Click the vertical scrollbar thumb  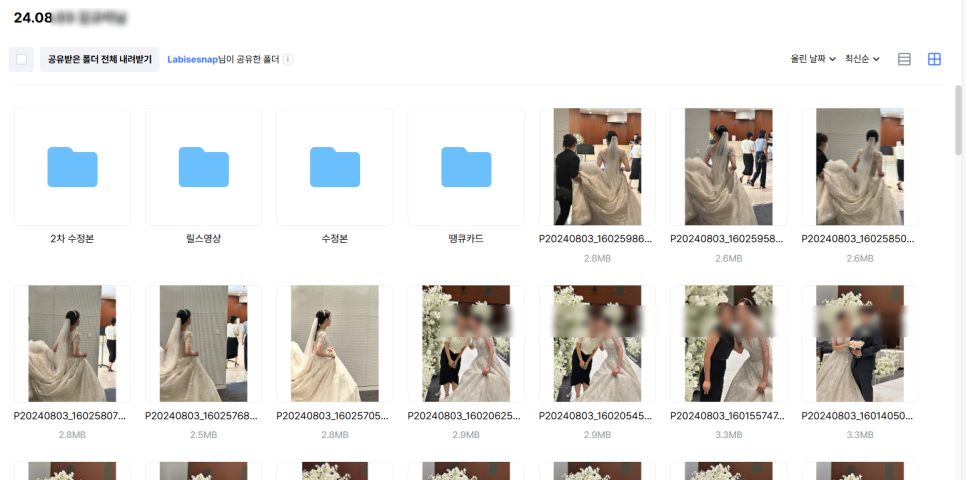pos(958,120)
